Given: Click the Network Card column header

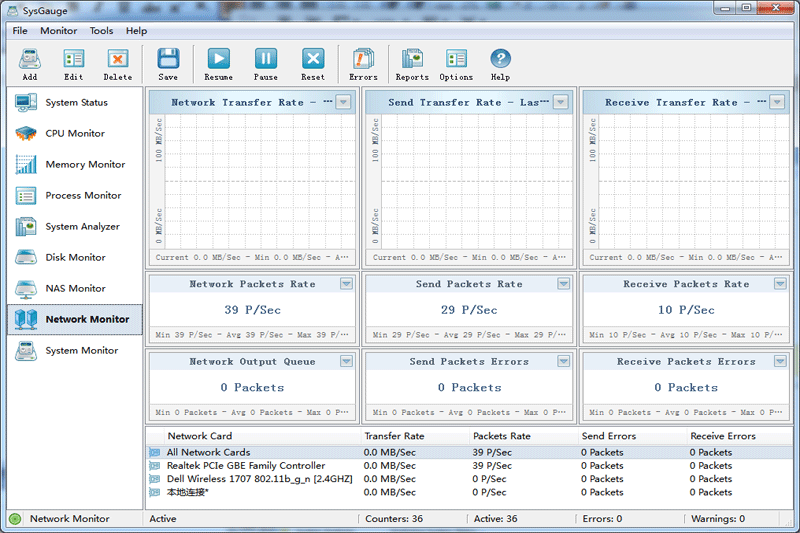Looking at the screenshot, I should click(200, 436).
